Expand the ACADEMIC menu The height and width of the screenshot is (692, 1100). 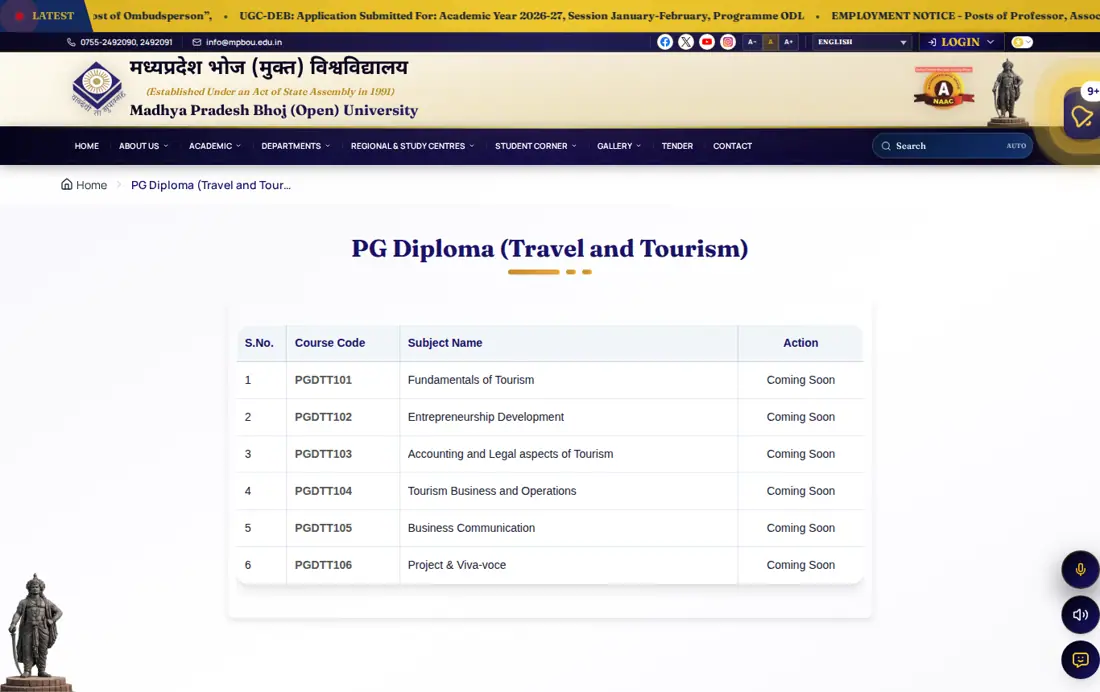point(215,146)
